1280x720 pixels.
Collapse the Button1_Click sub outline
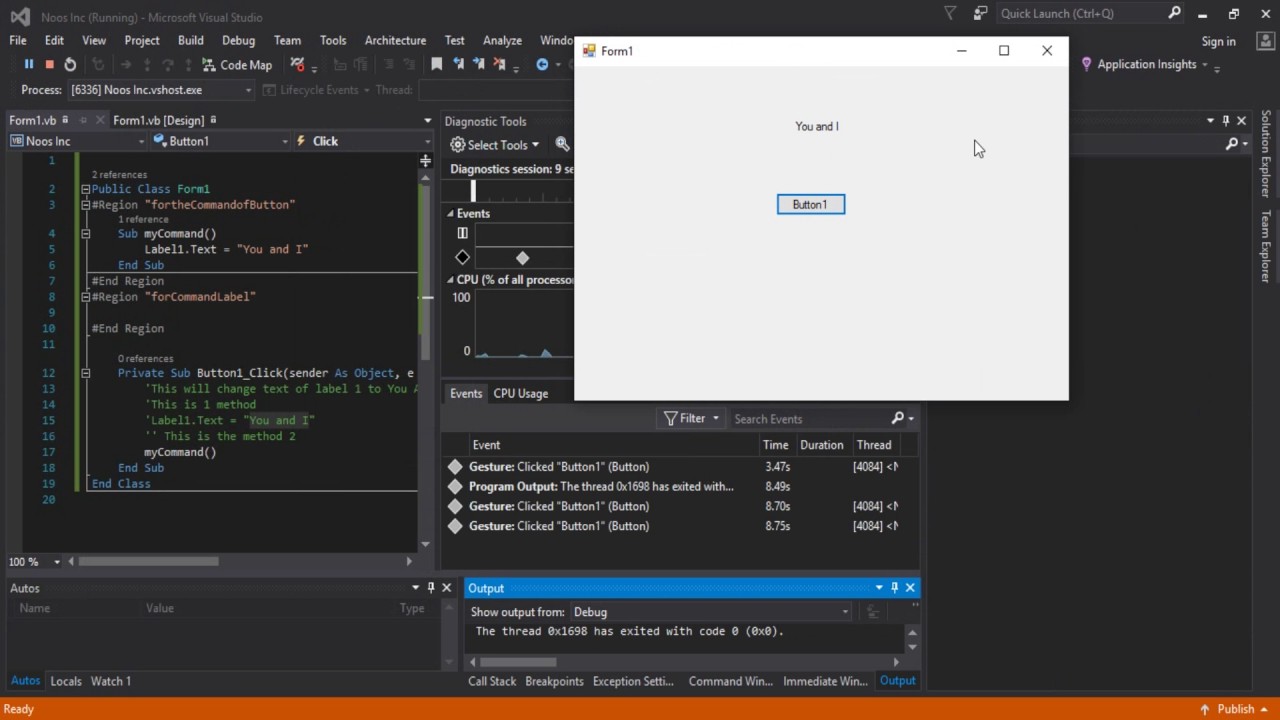(x=85, y=373)
